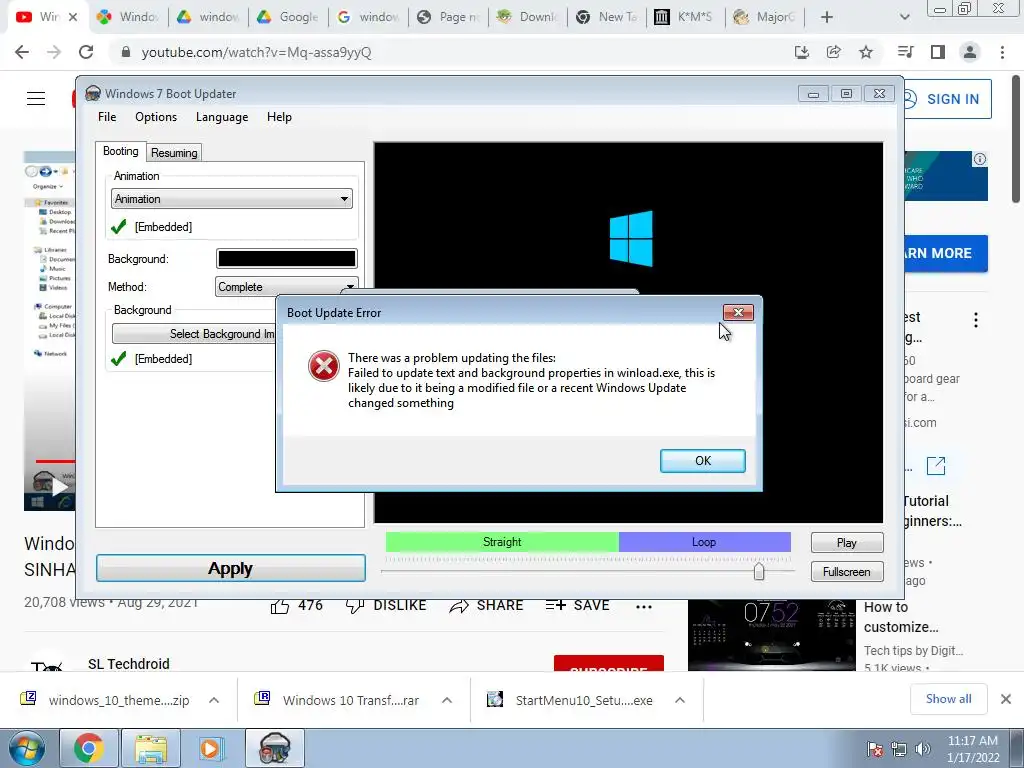Switch to the New Tab tab
This screenshot has height=768, width=1024.
(x=606, y=17)
